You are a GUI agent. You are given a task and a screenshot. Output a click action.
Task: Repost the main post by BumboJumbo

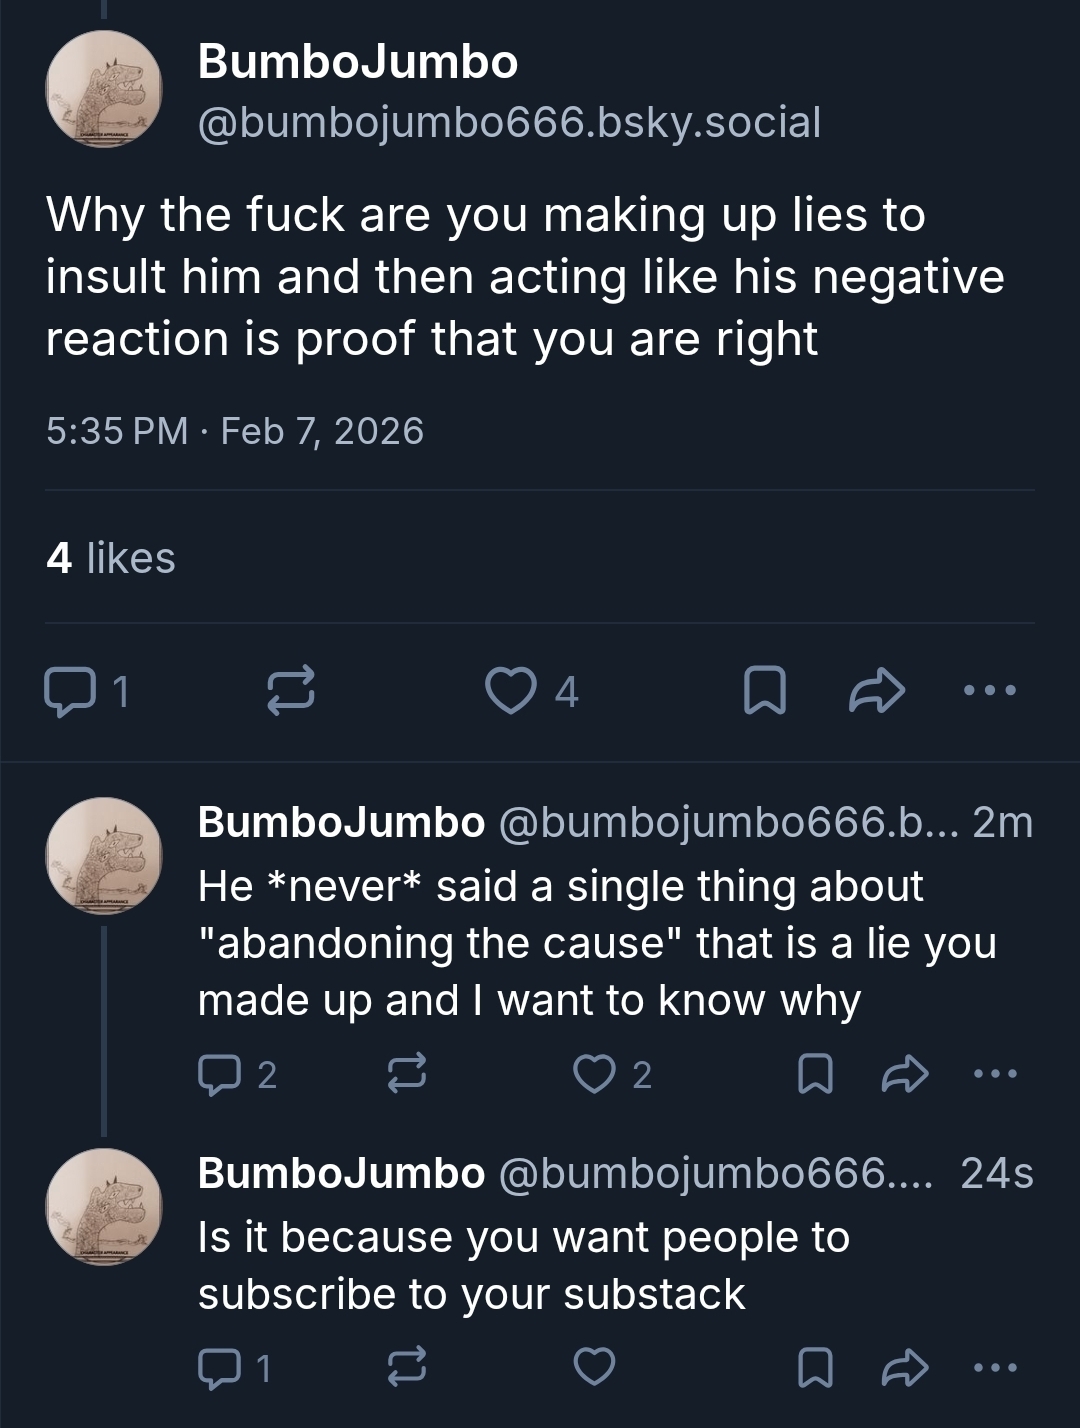291,692
